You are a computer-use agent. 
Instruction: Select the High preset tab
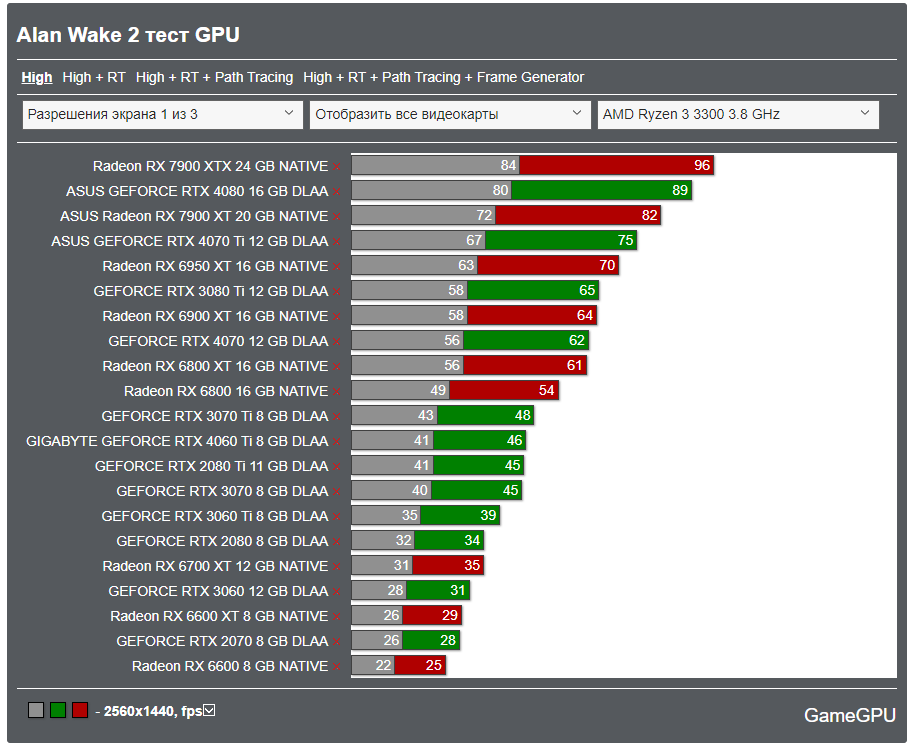pyautogui.click(x=37, y=77)
